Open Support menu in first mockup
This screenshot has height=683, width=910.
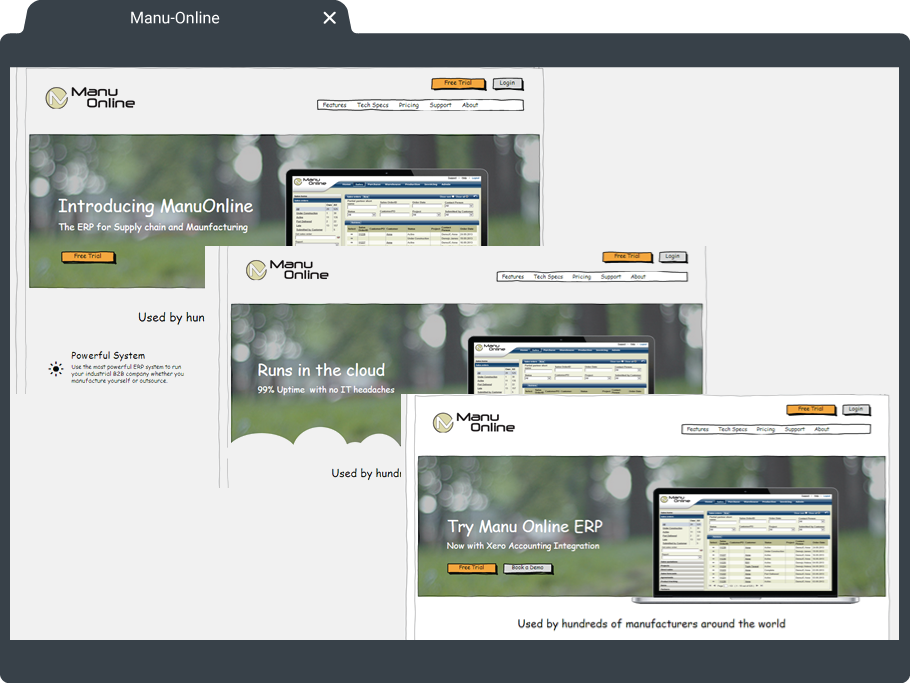pos(440,105)
